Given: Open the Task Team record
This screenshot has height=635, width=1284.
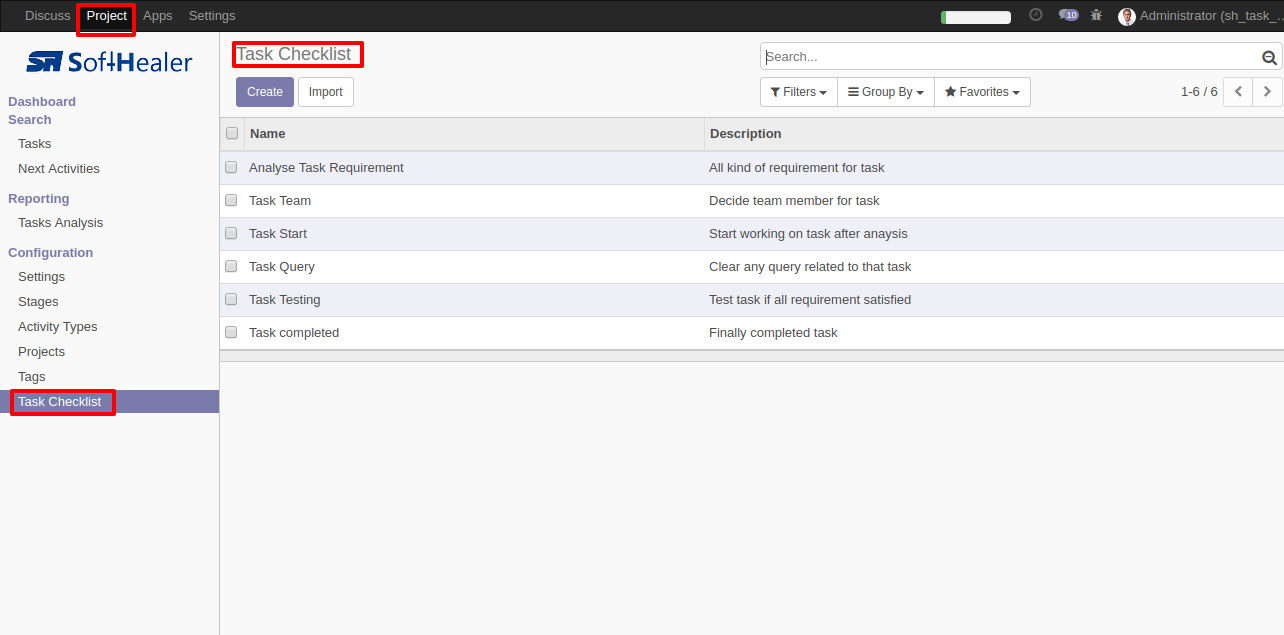Looking at the screenshot, I should coord(280,201).
